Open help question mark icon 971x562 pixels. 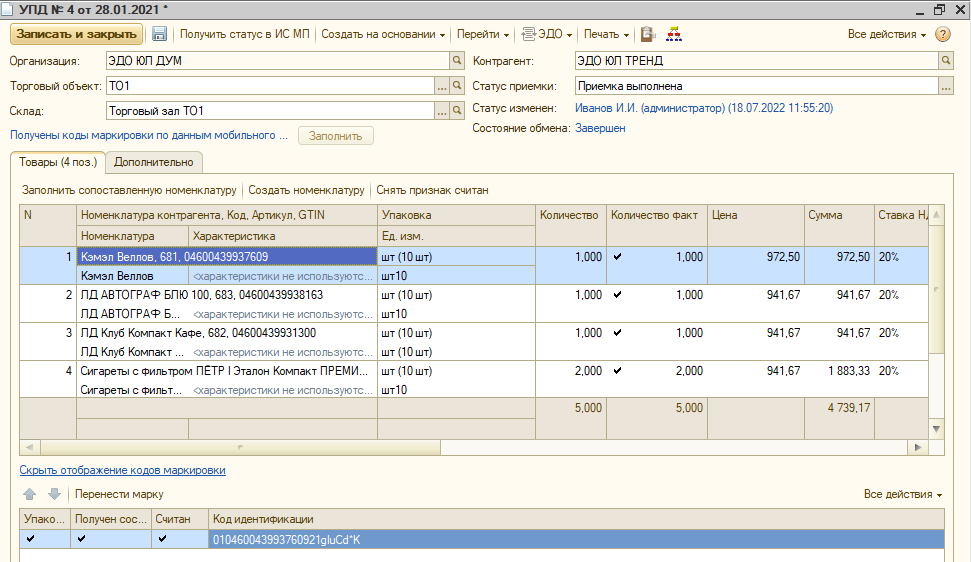coord(943,34)
